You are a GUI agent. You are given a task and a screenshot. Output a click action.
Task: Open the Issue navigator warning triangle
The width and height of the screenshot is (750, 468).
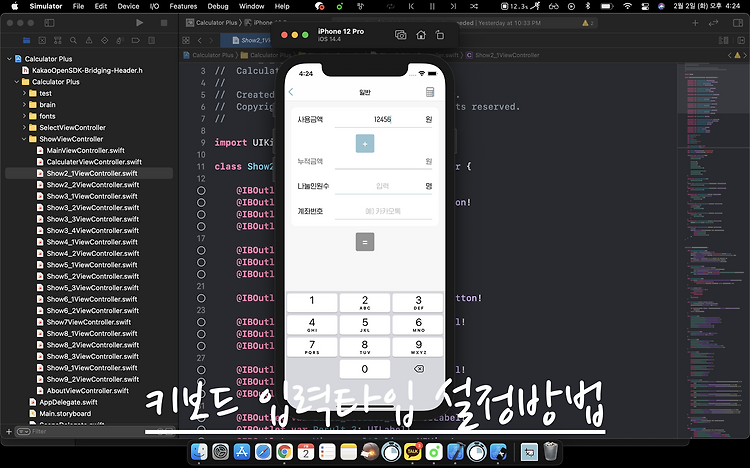click(x=89, y=41)
